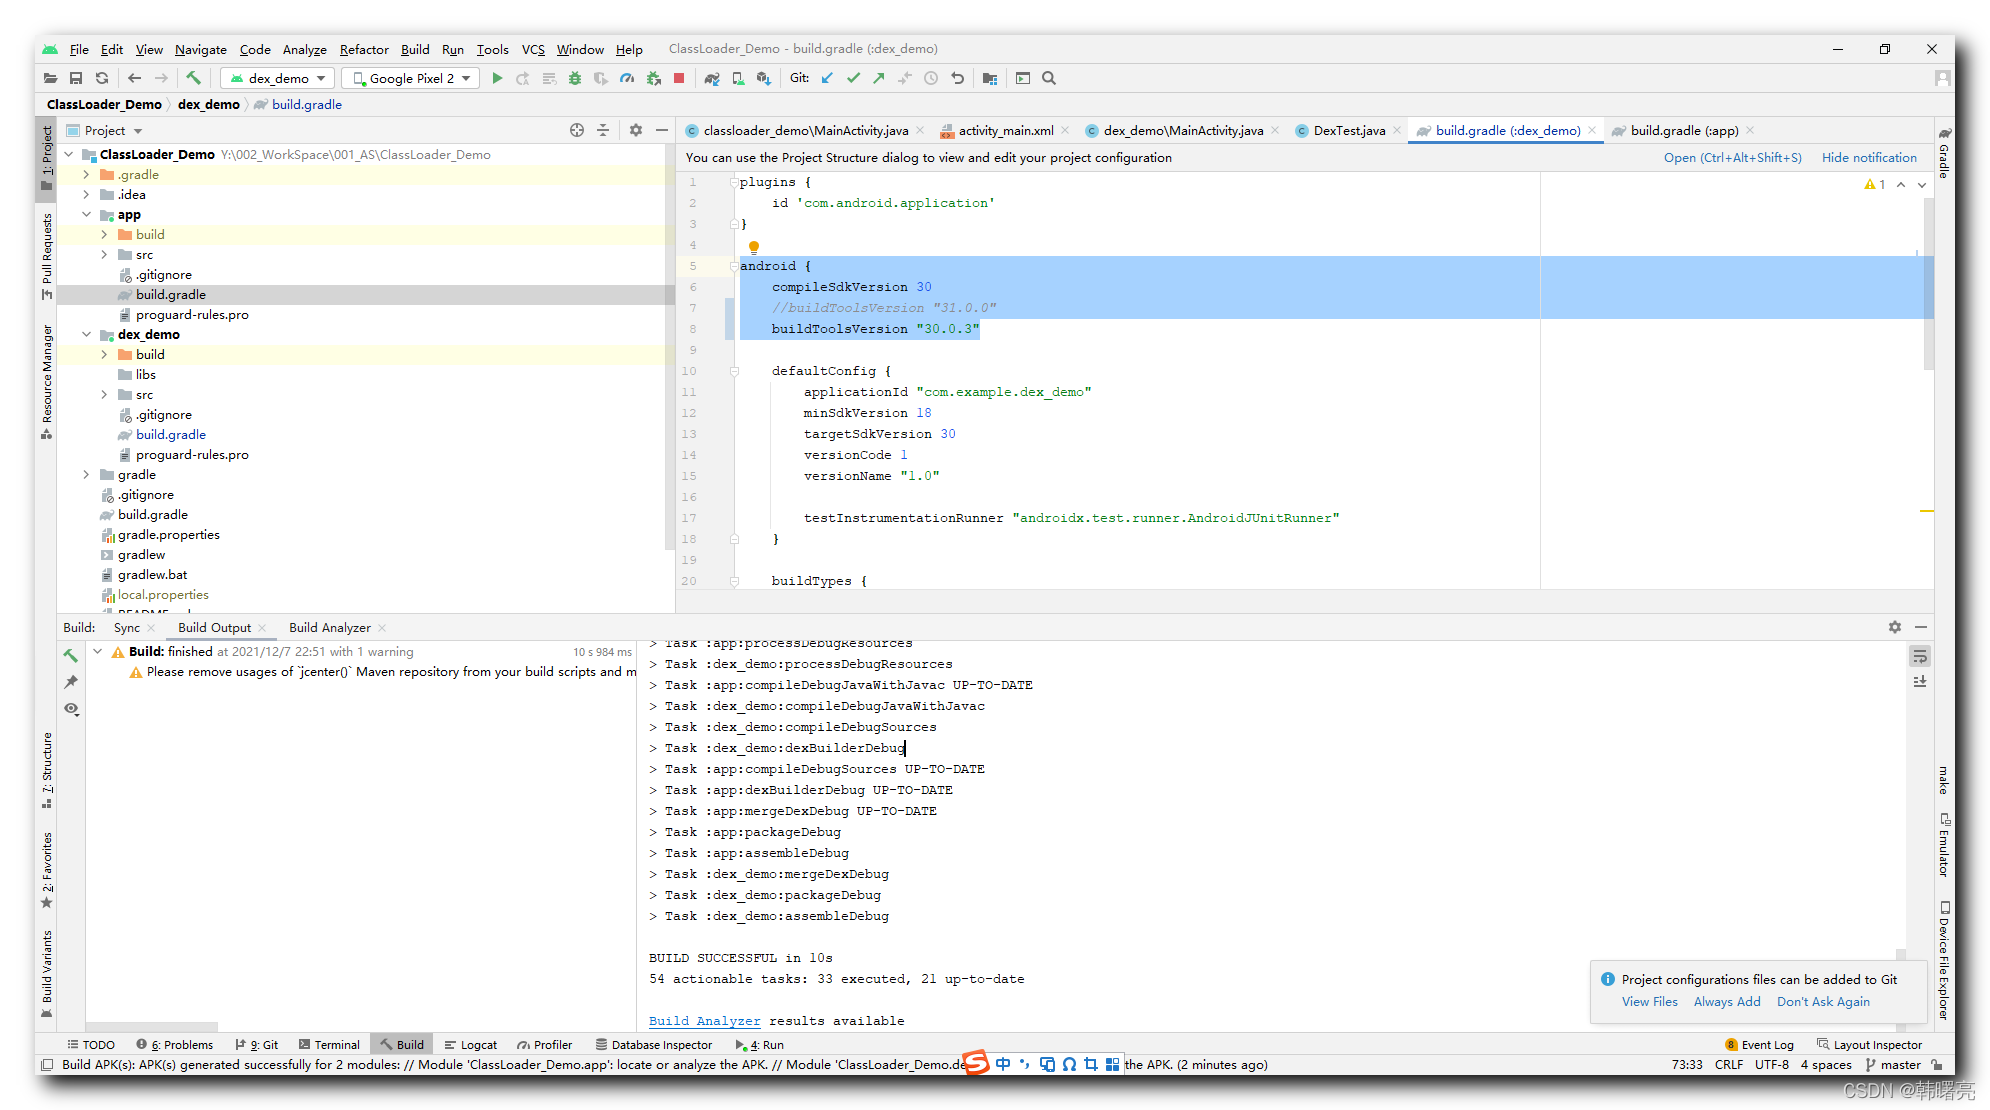This screenshot has width=1990, height=1110.
Task: Open the AVD Manager device icon
Action: click(x=737, y=78)
